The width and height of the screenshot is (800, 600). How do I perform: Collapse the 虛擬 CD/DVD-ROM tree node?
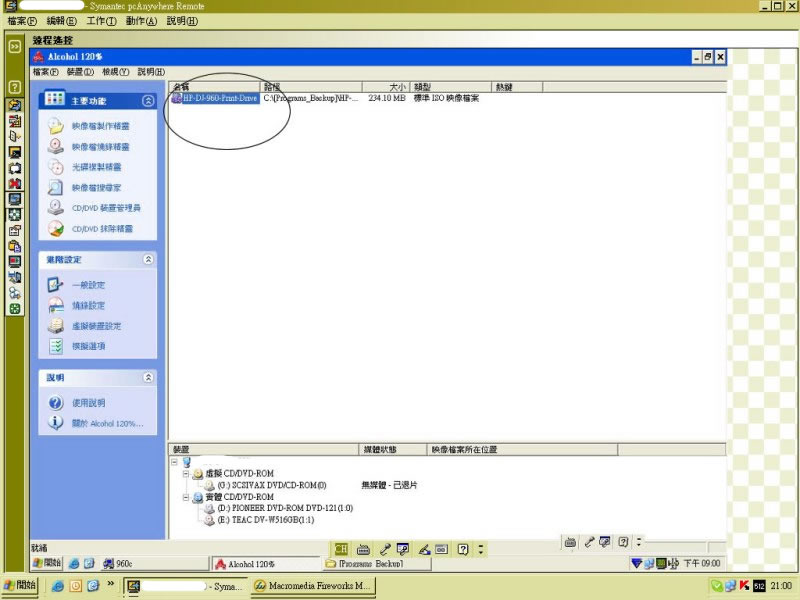[x=186, y=473]
